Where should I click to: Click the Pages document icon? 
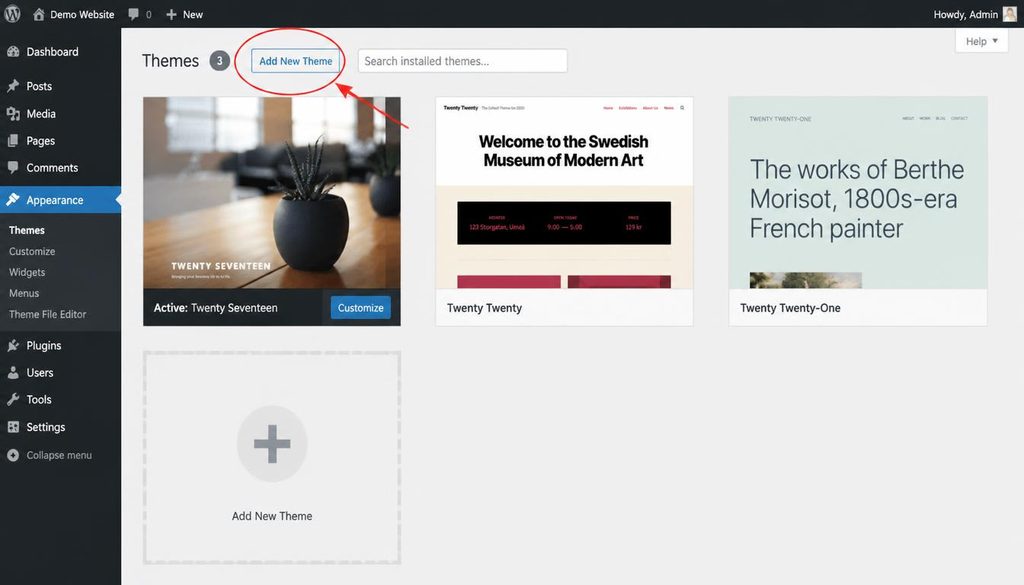pyautogui.click(x=13, y=140)
